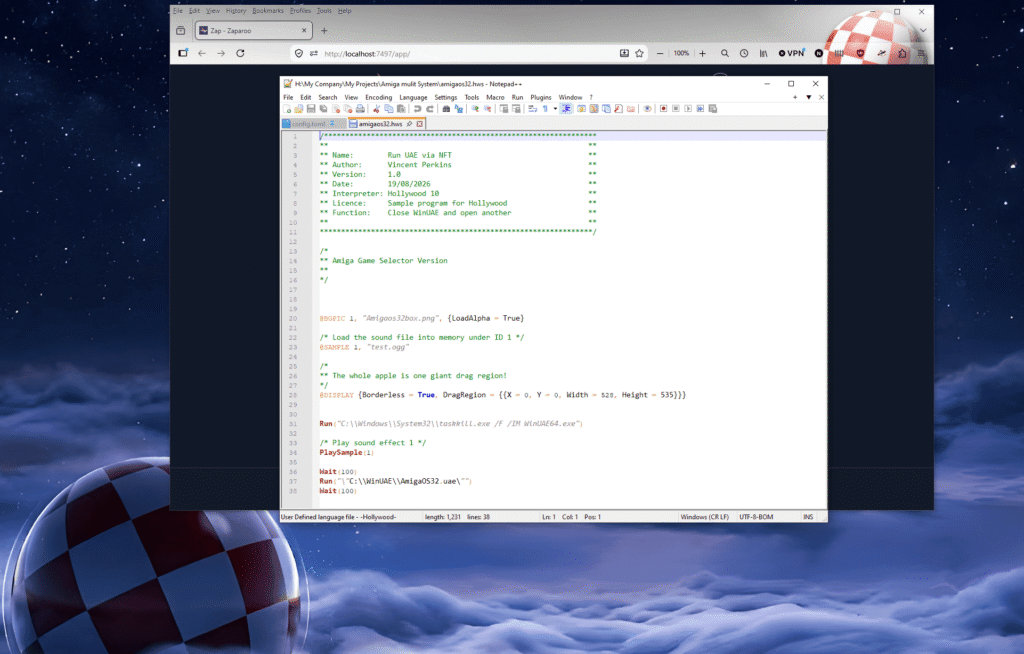Open the Settings menu
Viewport: 1024px width, 654px height.
(445, 97)
